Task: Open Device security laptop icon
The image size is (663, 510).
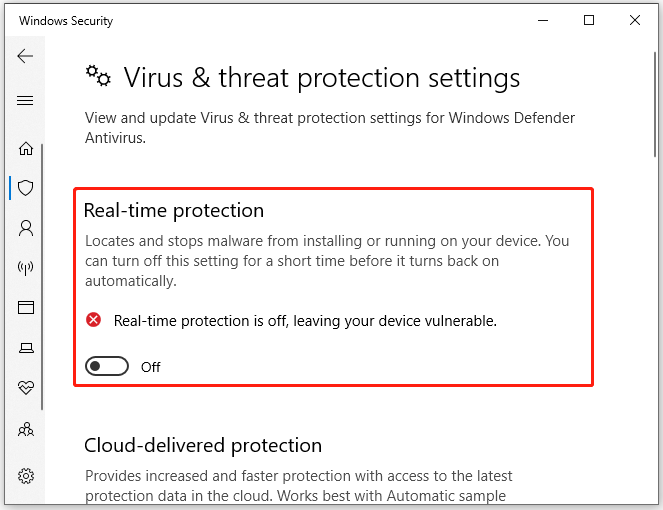Action: (x=26, y=348)
